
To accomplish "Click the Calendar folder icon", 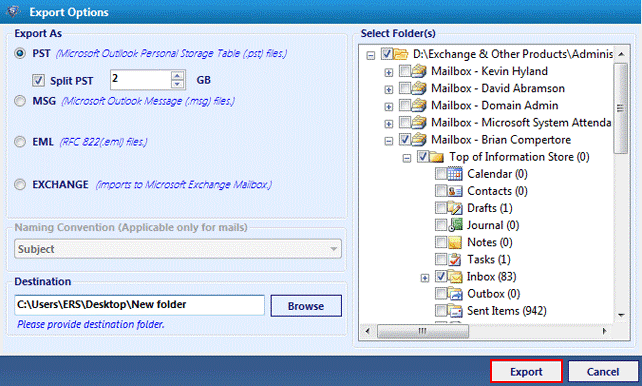I will point(455,174).
